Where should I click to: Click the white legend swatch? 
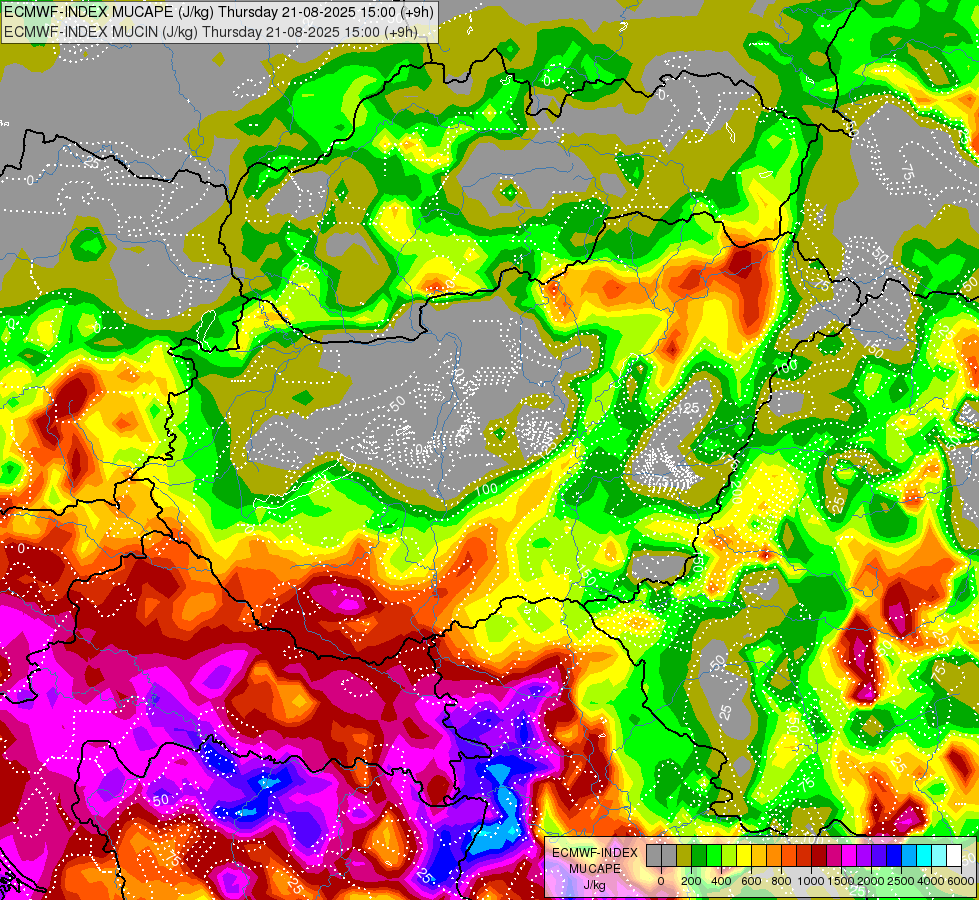(x=955, y=856)
